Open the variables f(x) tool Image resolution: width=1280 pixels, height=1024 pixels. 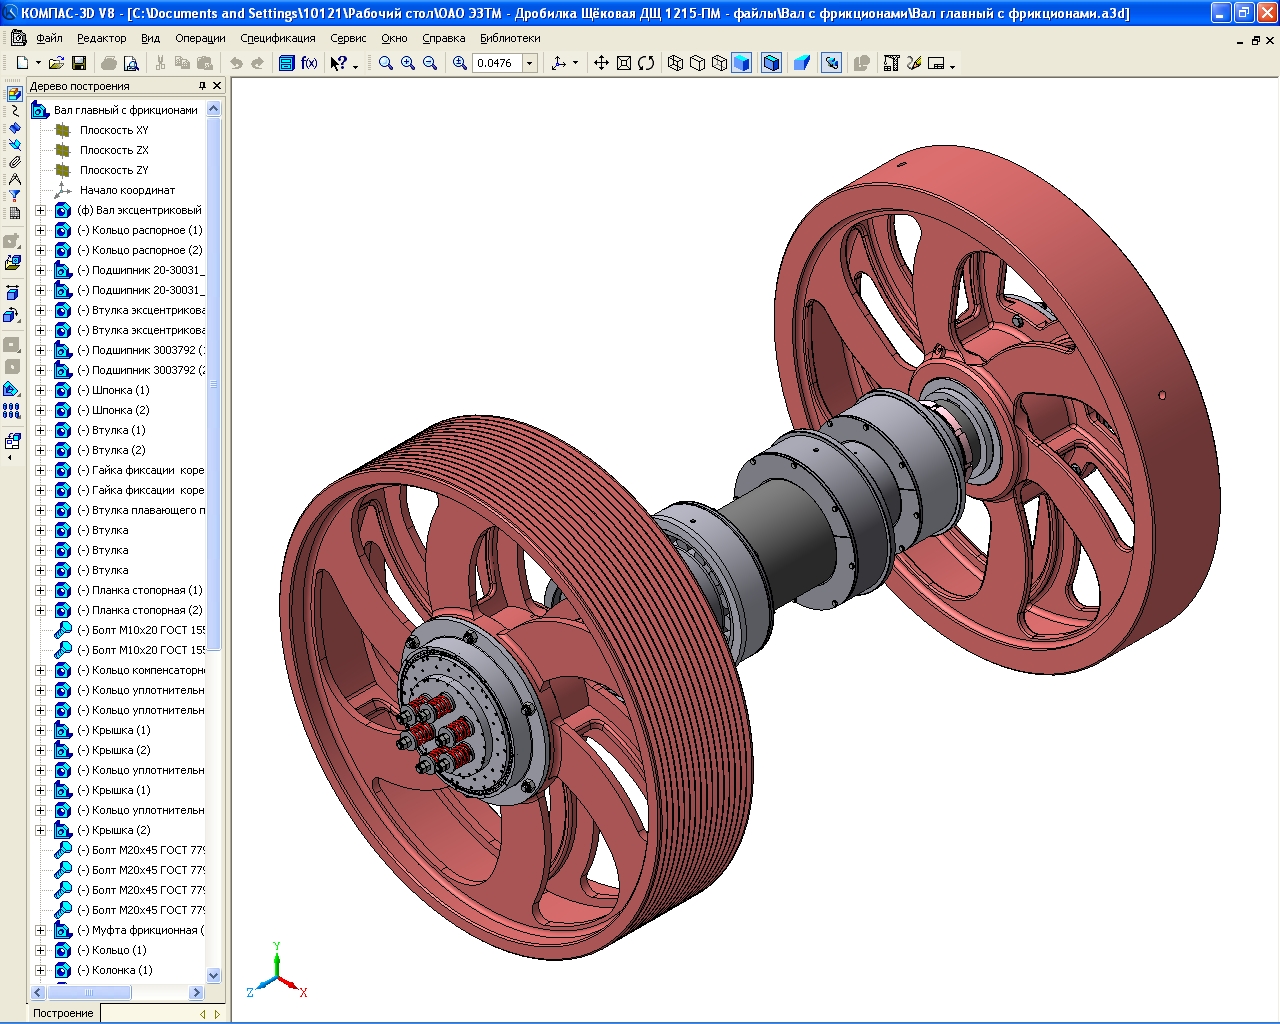pyautogui.click(x=309, y=63)
